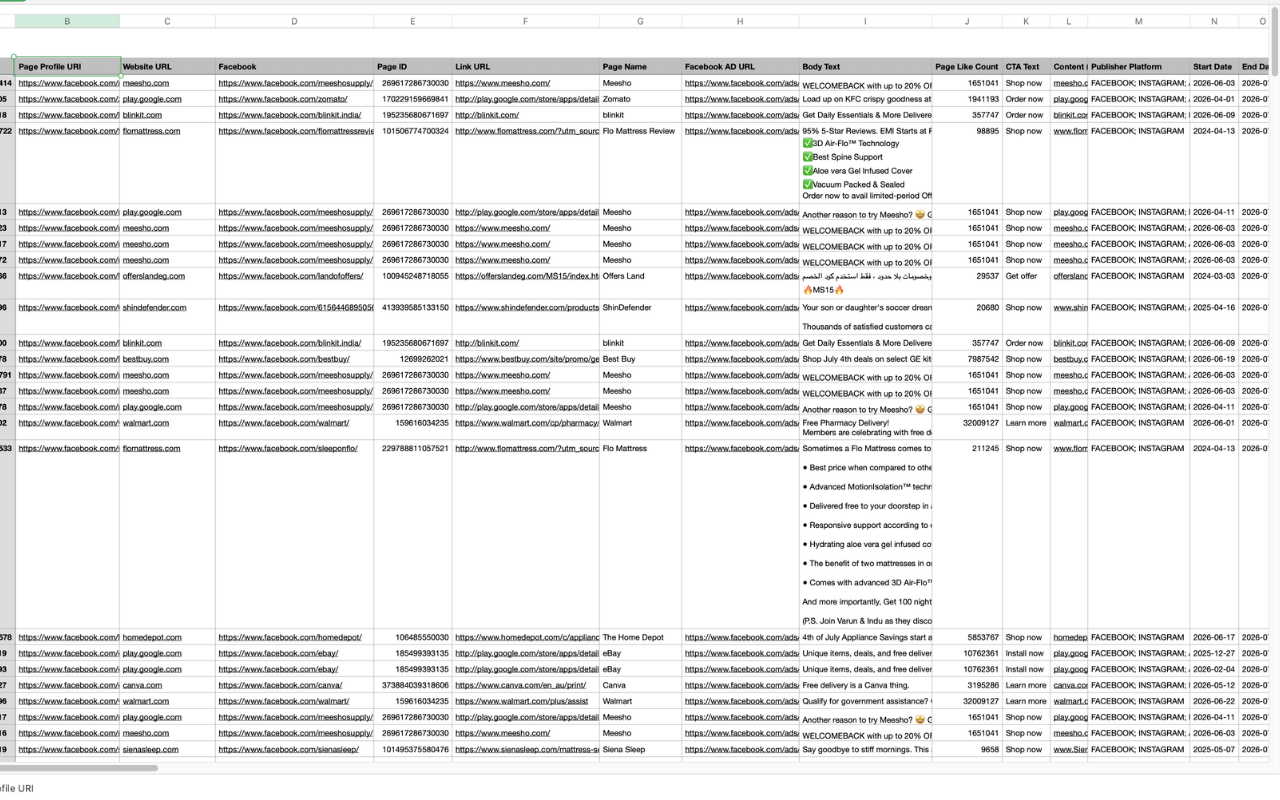Select column F header letter
Viewport: 1280px width, 800px height.
pos(525,21)
